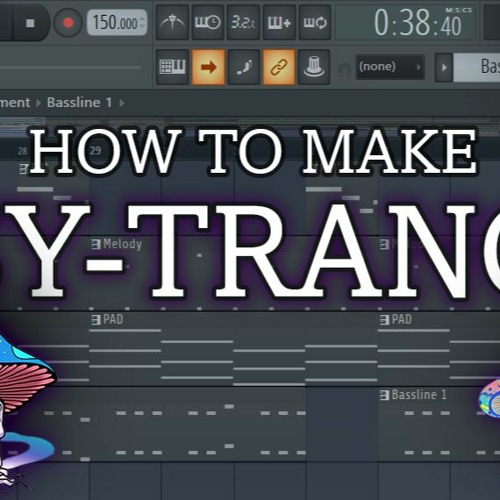Viewport: 500px width, 500px height.
Task: Enable wait for input before playing
Action: [x=208, y=23]
